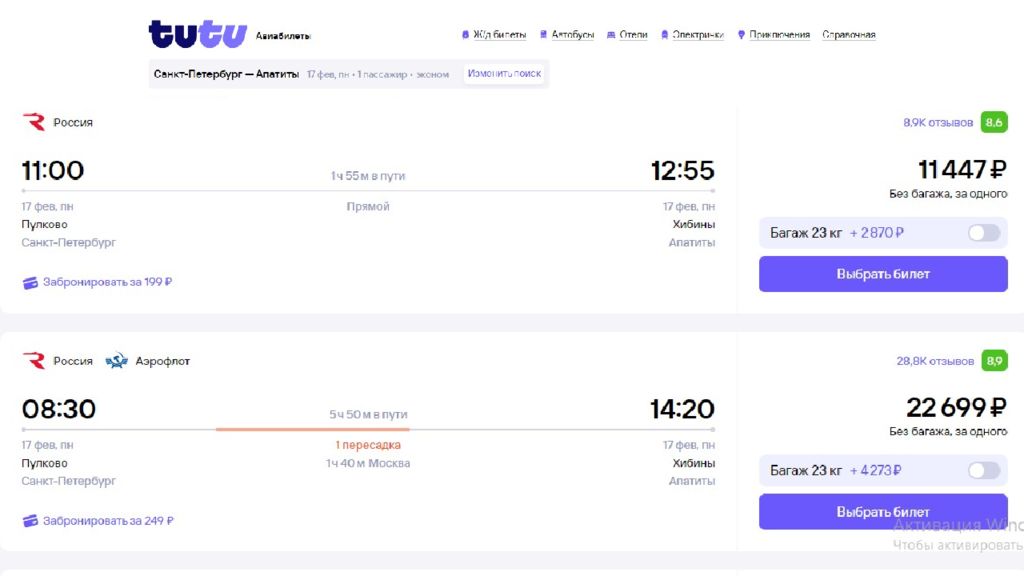
Task: Open 8,9K отзывов for the direct flight
Action: coord(937,123)
